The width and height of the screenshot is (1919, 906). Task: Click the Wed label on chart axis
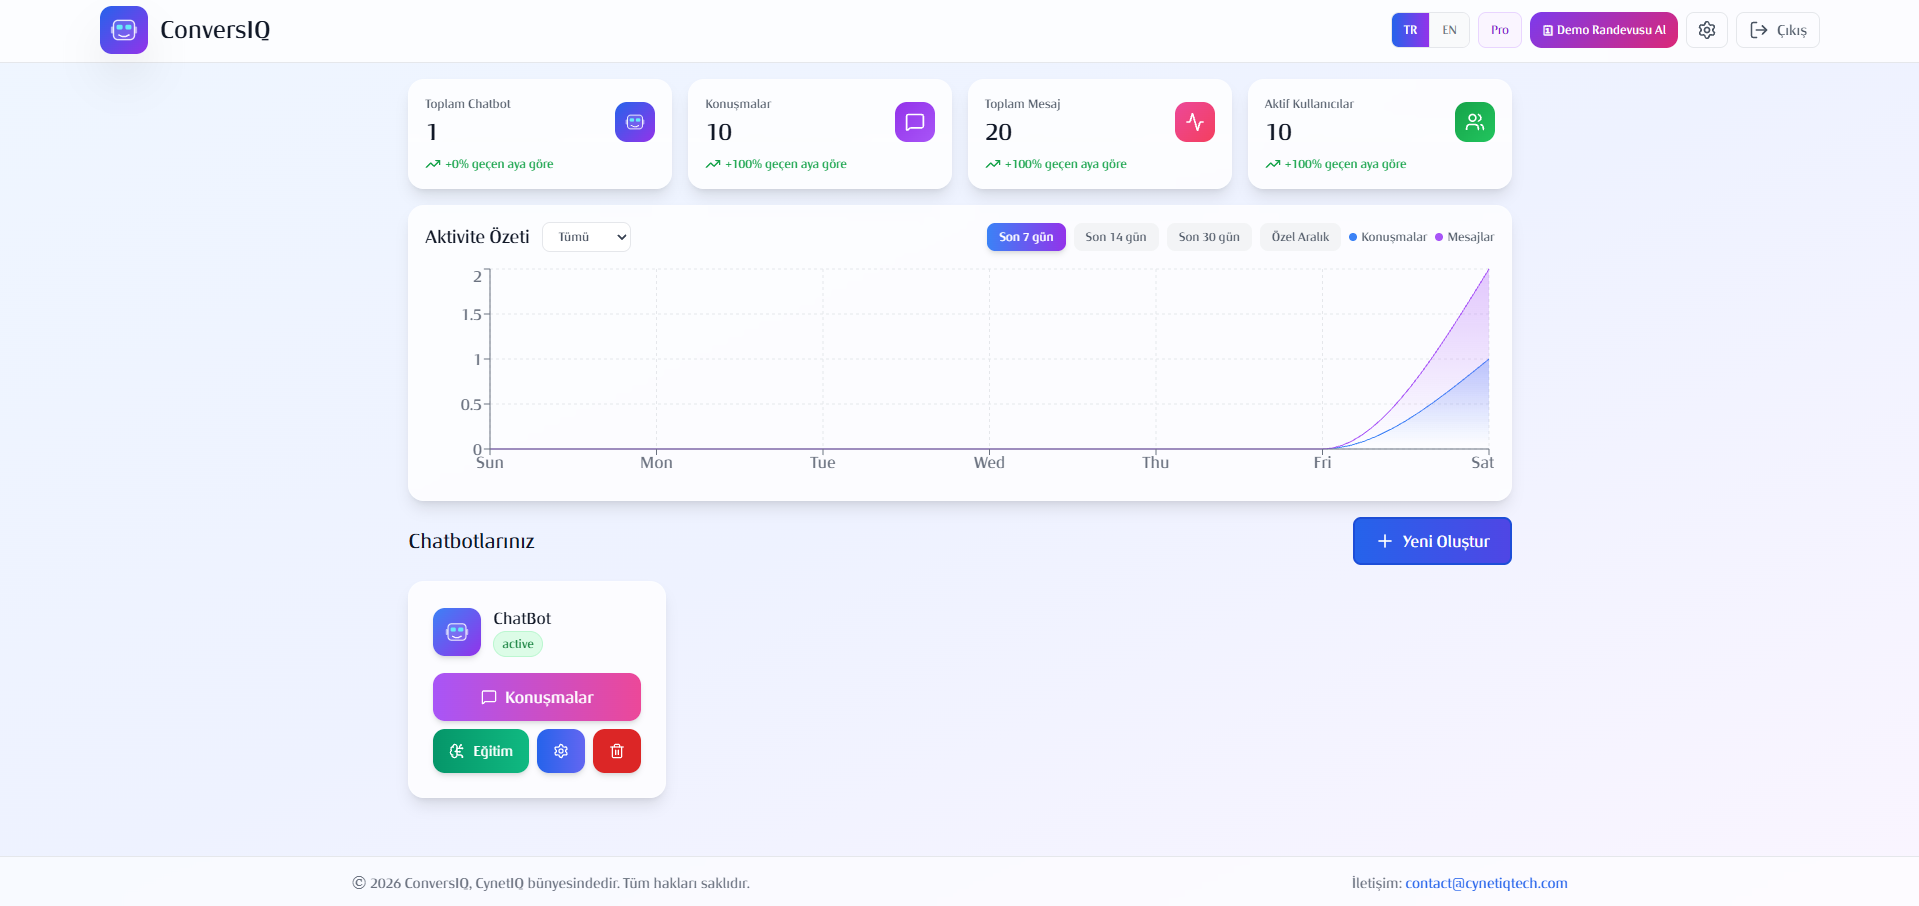point(989,462)
